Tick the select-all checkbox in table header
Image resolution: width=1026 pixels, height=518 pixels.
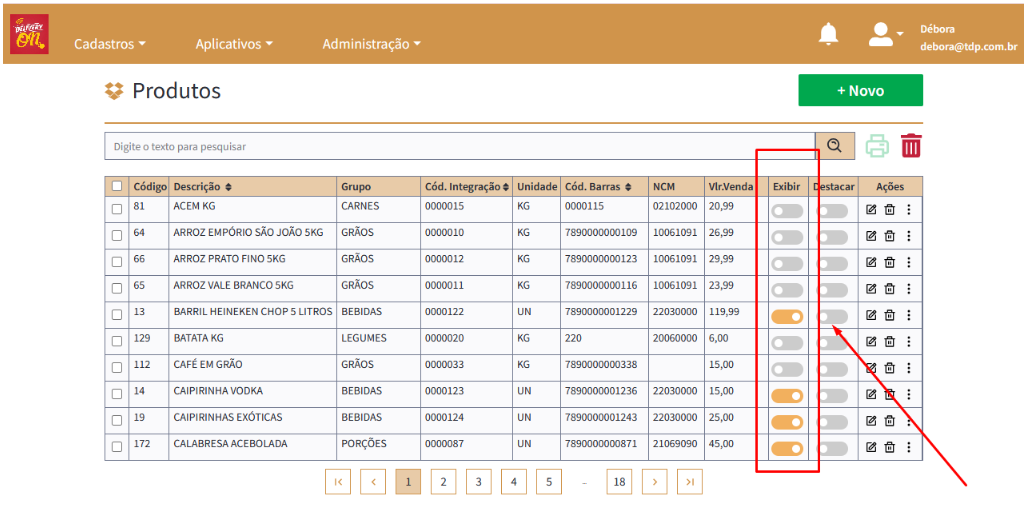coord(117,187)
